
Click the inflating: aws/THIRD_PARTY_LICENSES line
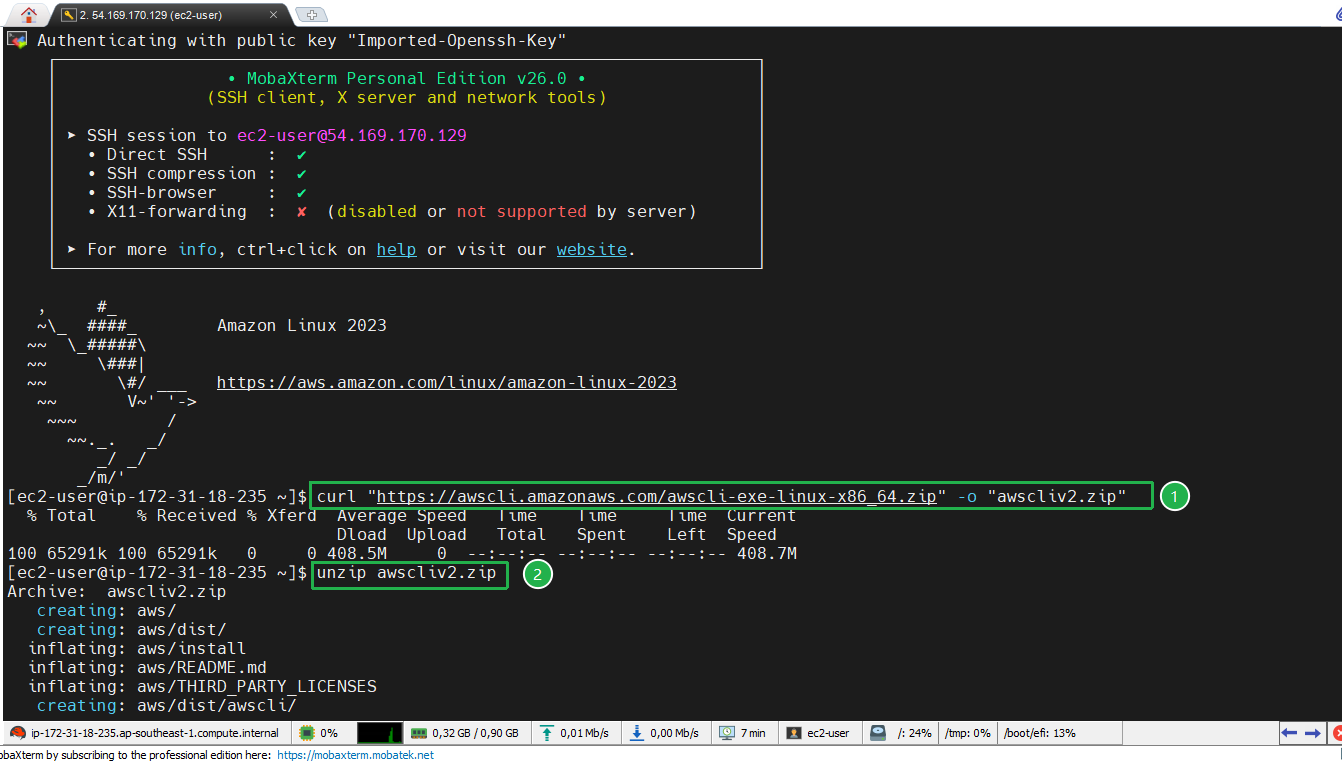(202, 687)
